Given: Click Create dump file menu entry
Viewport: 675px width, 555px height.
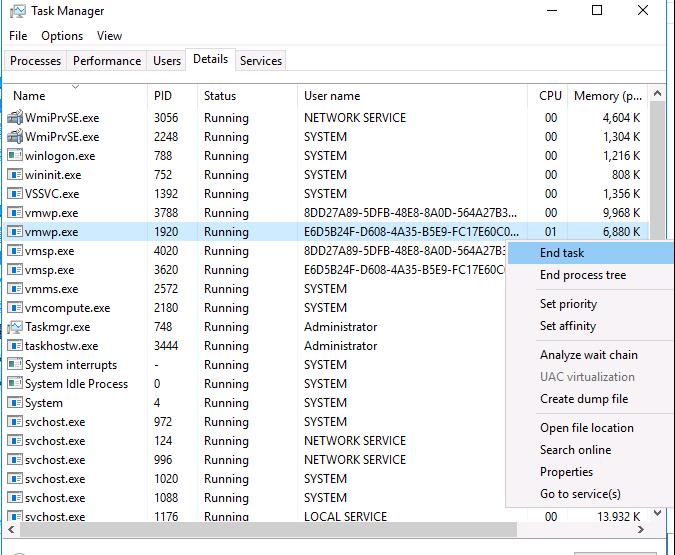Looking at the screenshot, I should [x=584, y=399].
